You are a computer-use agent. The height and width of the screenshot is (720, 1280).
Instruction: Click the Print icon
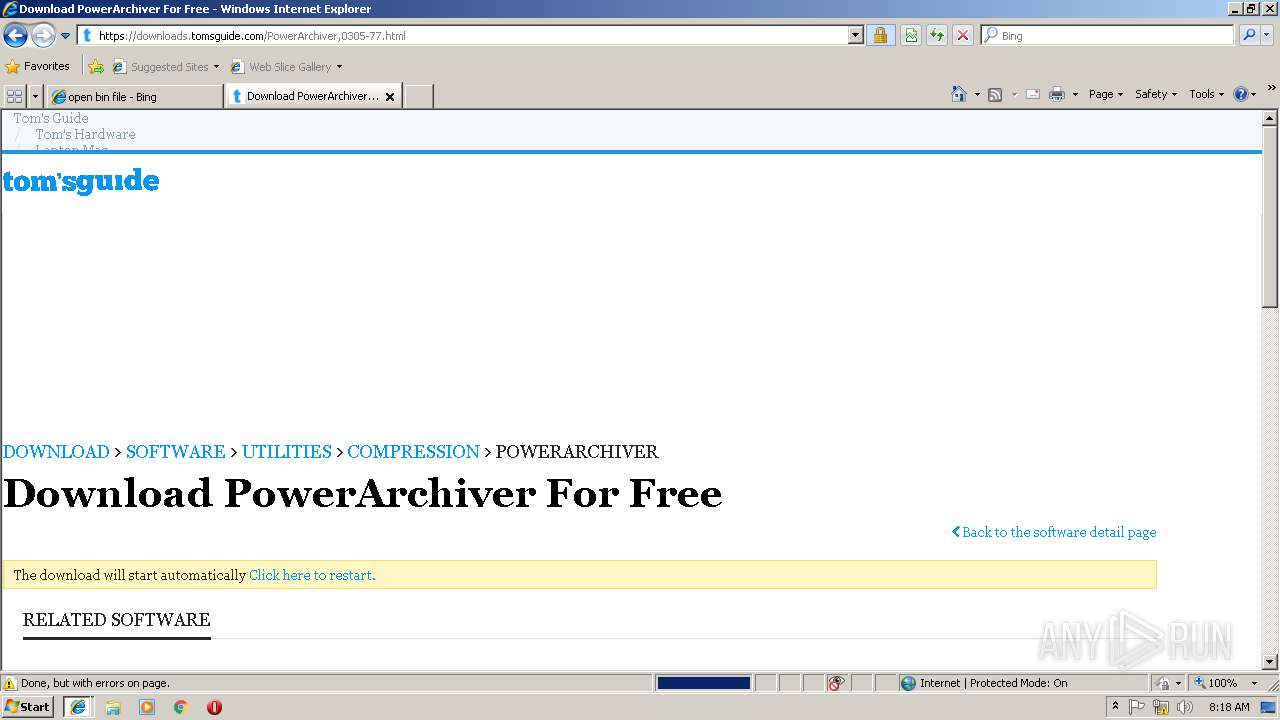point(1057,94)
